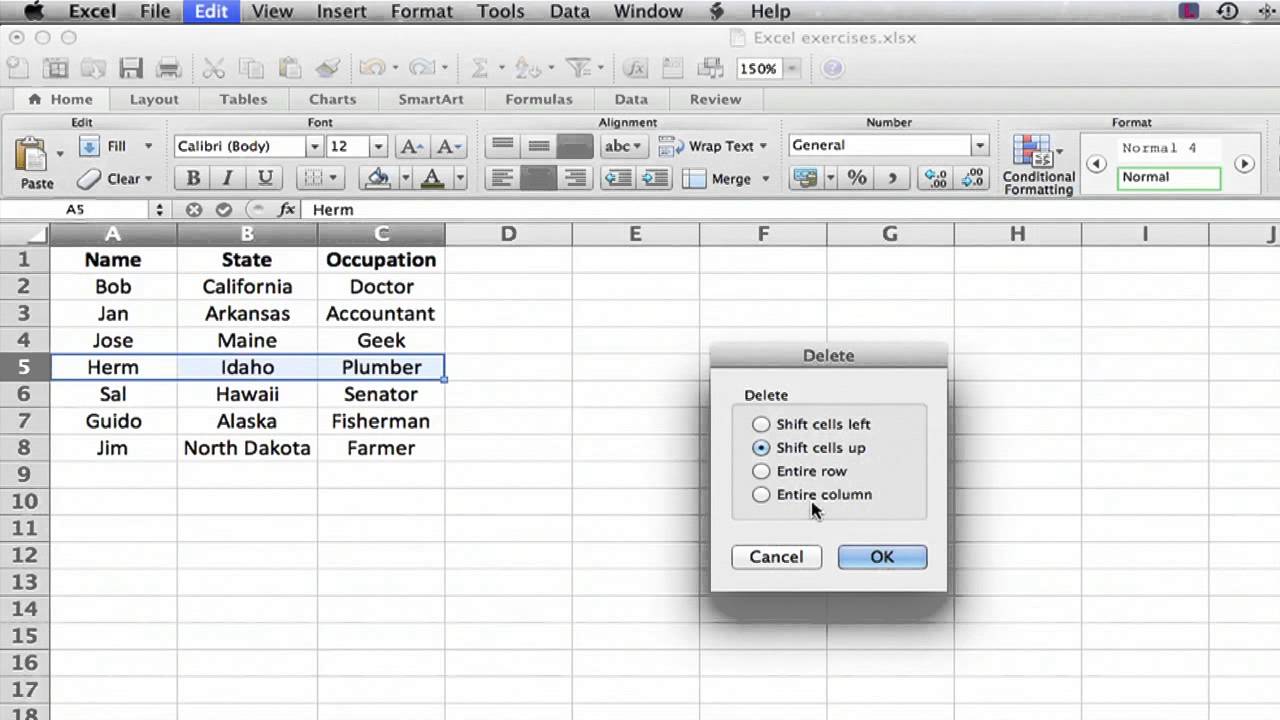Click the Print icon in the toolbar

168,68
